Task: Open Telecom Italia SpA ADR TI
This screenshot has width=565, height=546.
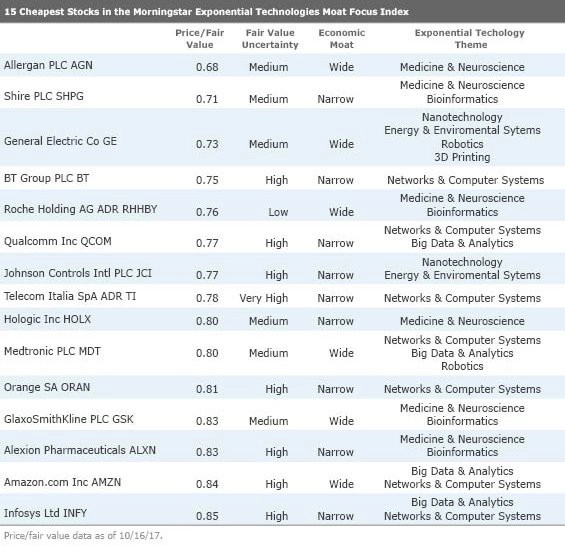Action: (x=70, y=296)
